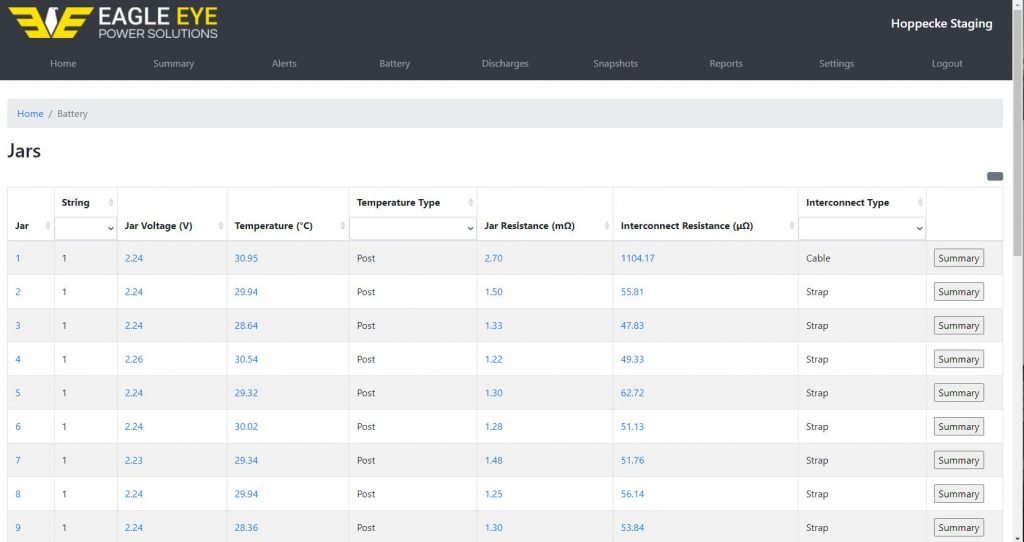Click interconnect resistance value 56.14

tap(632, 494)
